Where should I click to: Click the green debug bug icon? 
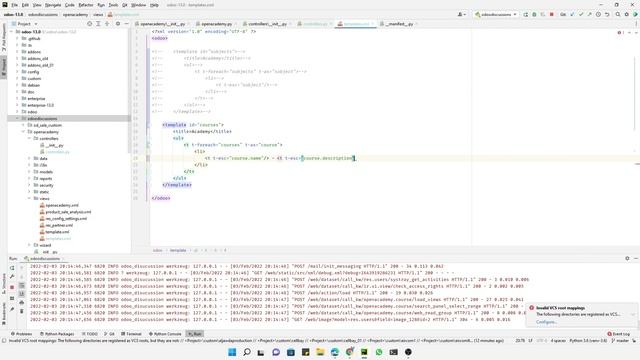click(534, 14)
